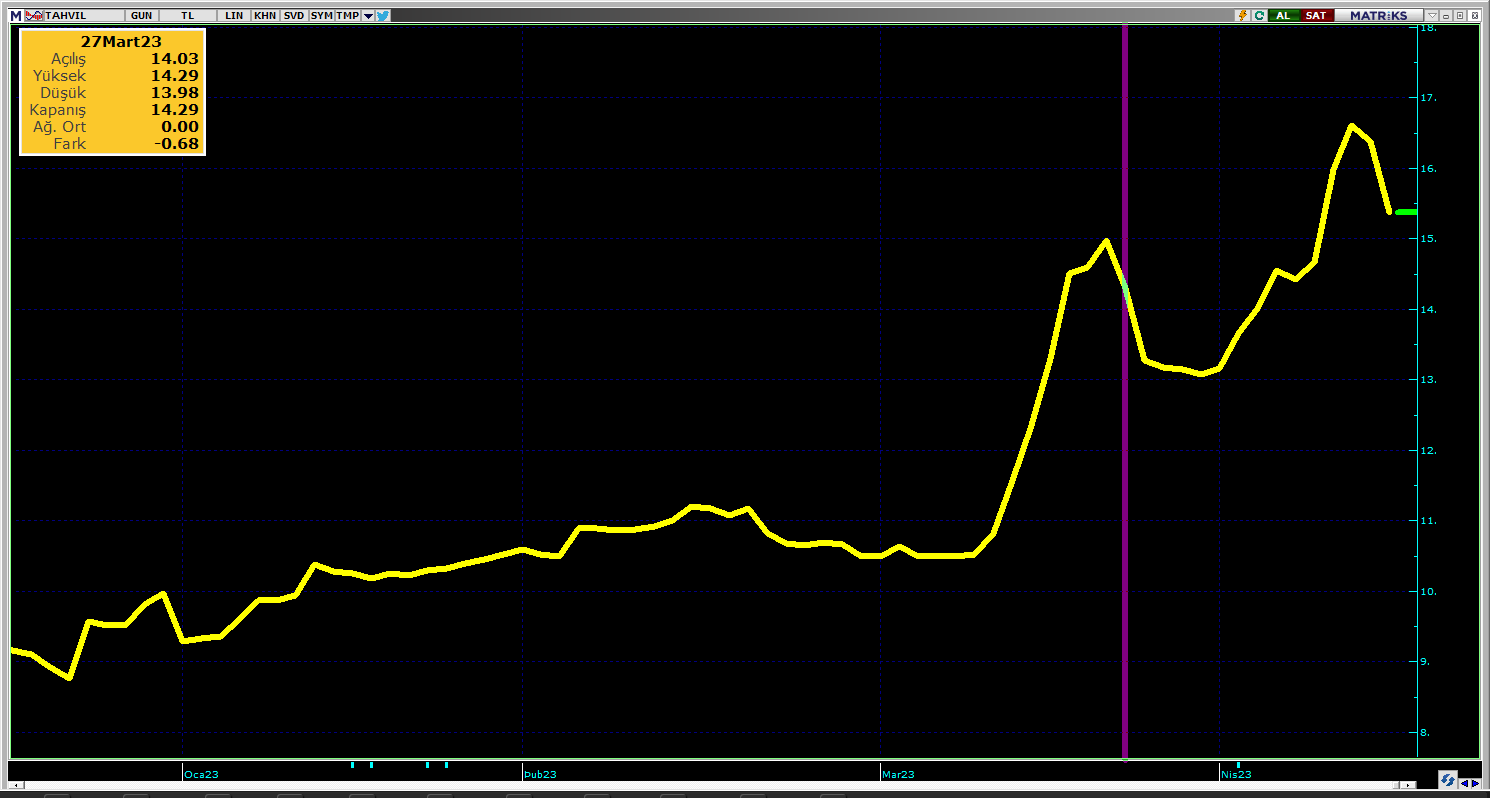The image size is (1490, 798).
Task: Click the horizontal scrollbar right arrow
Action: pos(1408,785)
